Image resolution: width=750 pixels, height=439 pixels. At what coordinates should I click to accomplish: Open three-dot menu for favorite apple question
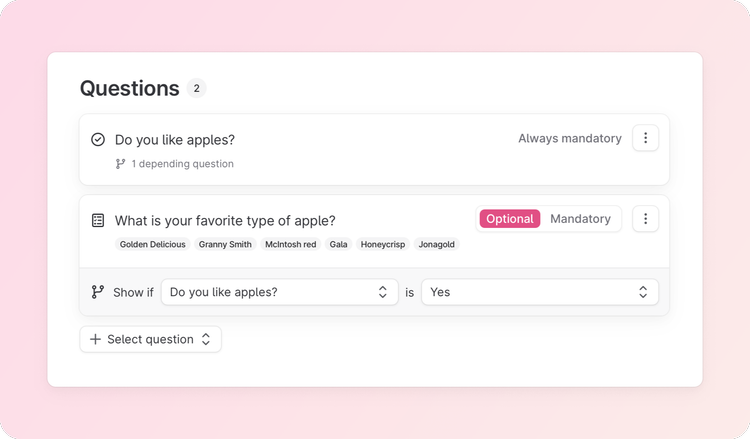[x=645, y=219]
